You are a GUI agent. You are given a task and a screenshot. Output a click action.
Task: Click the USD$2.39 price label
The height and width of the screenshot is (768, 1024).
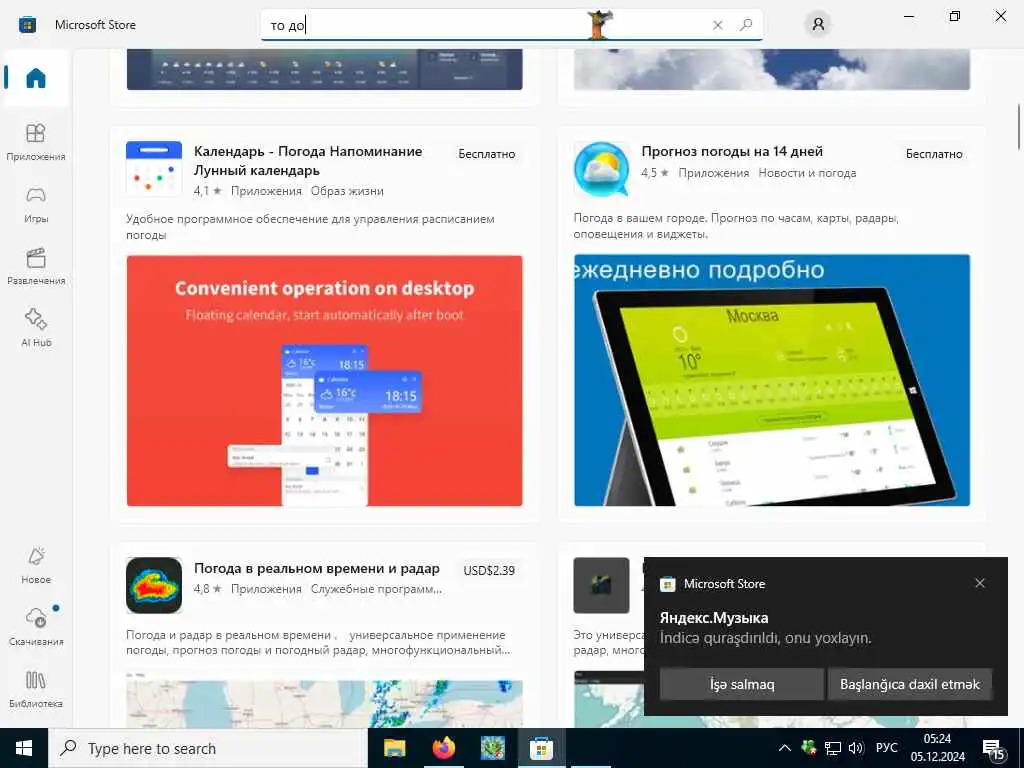489,571
